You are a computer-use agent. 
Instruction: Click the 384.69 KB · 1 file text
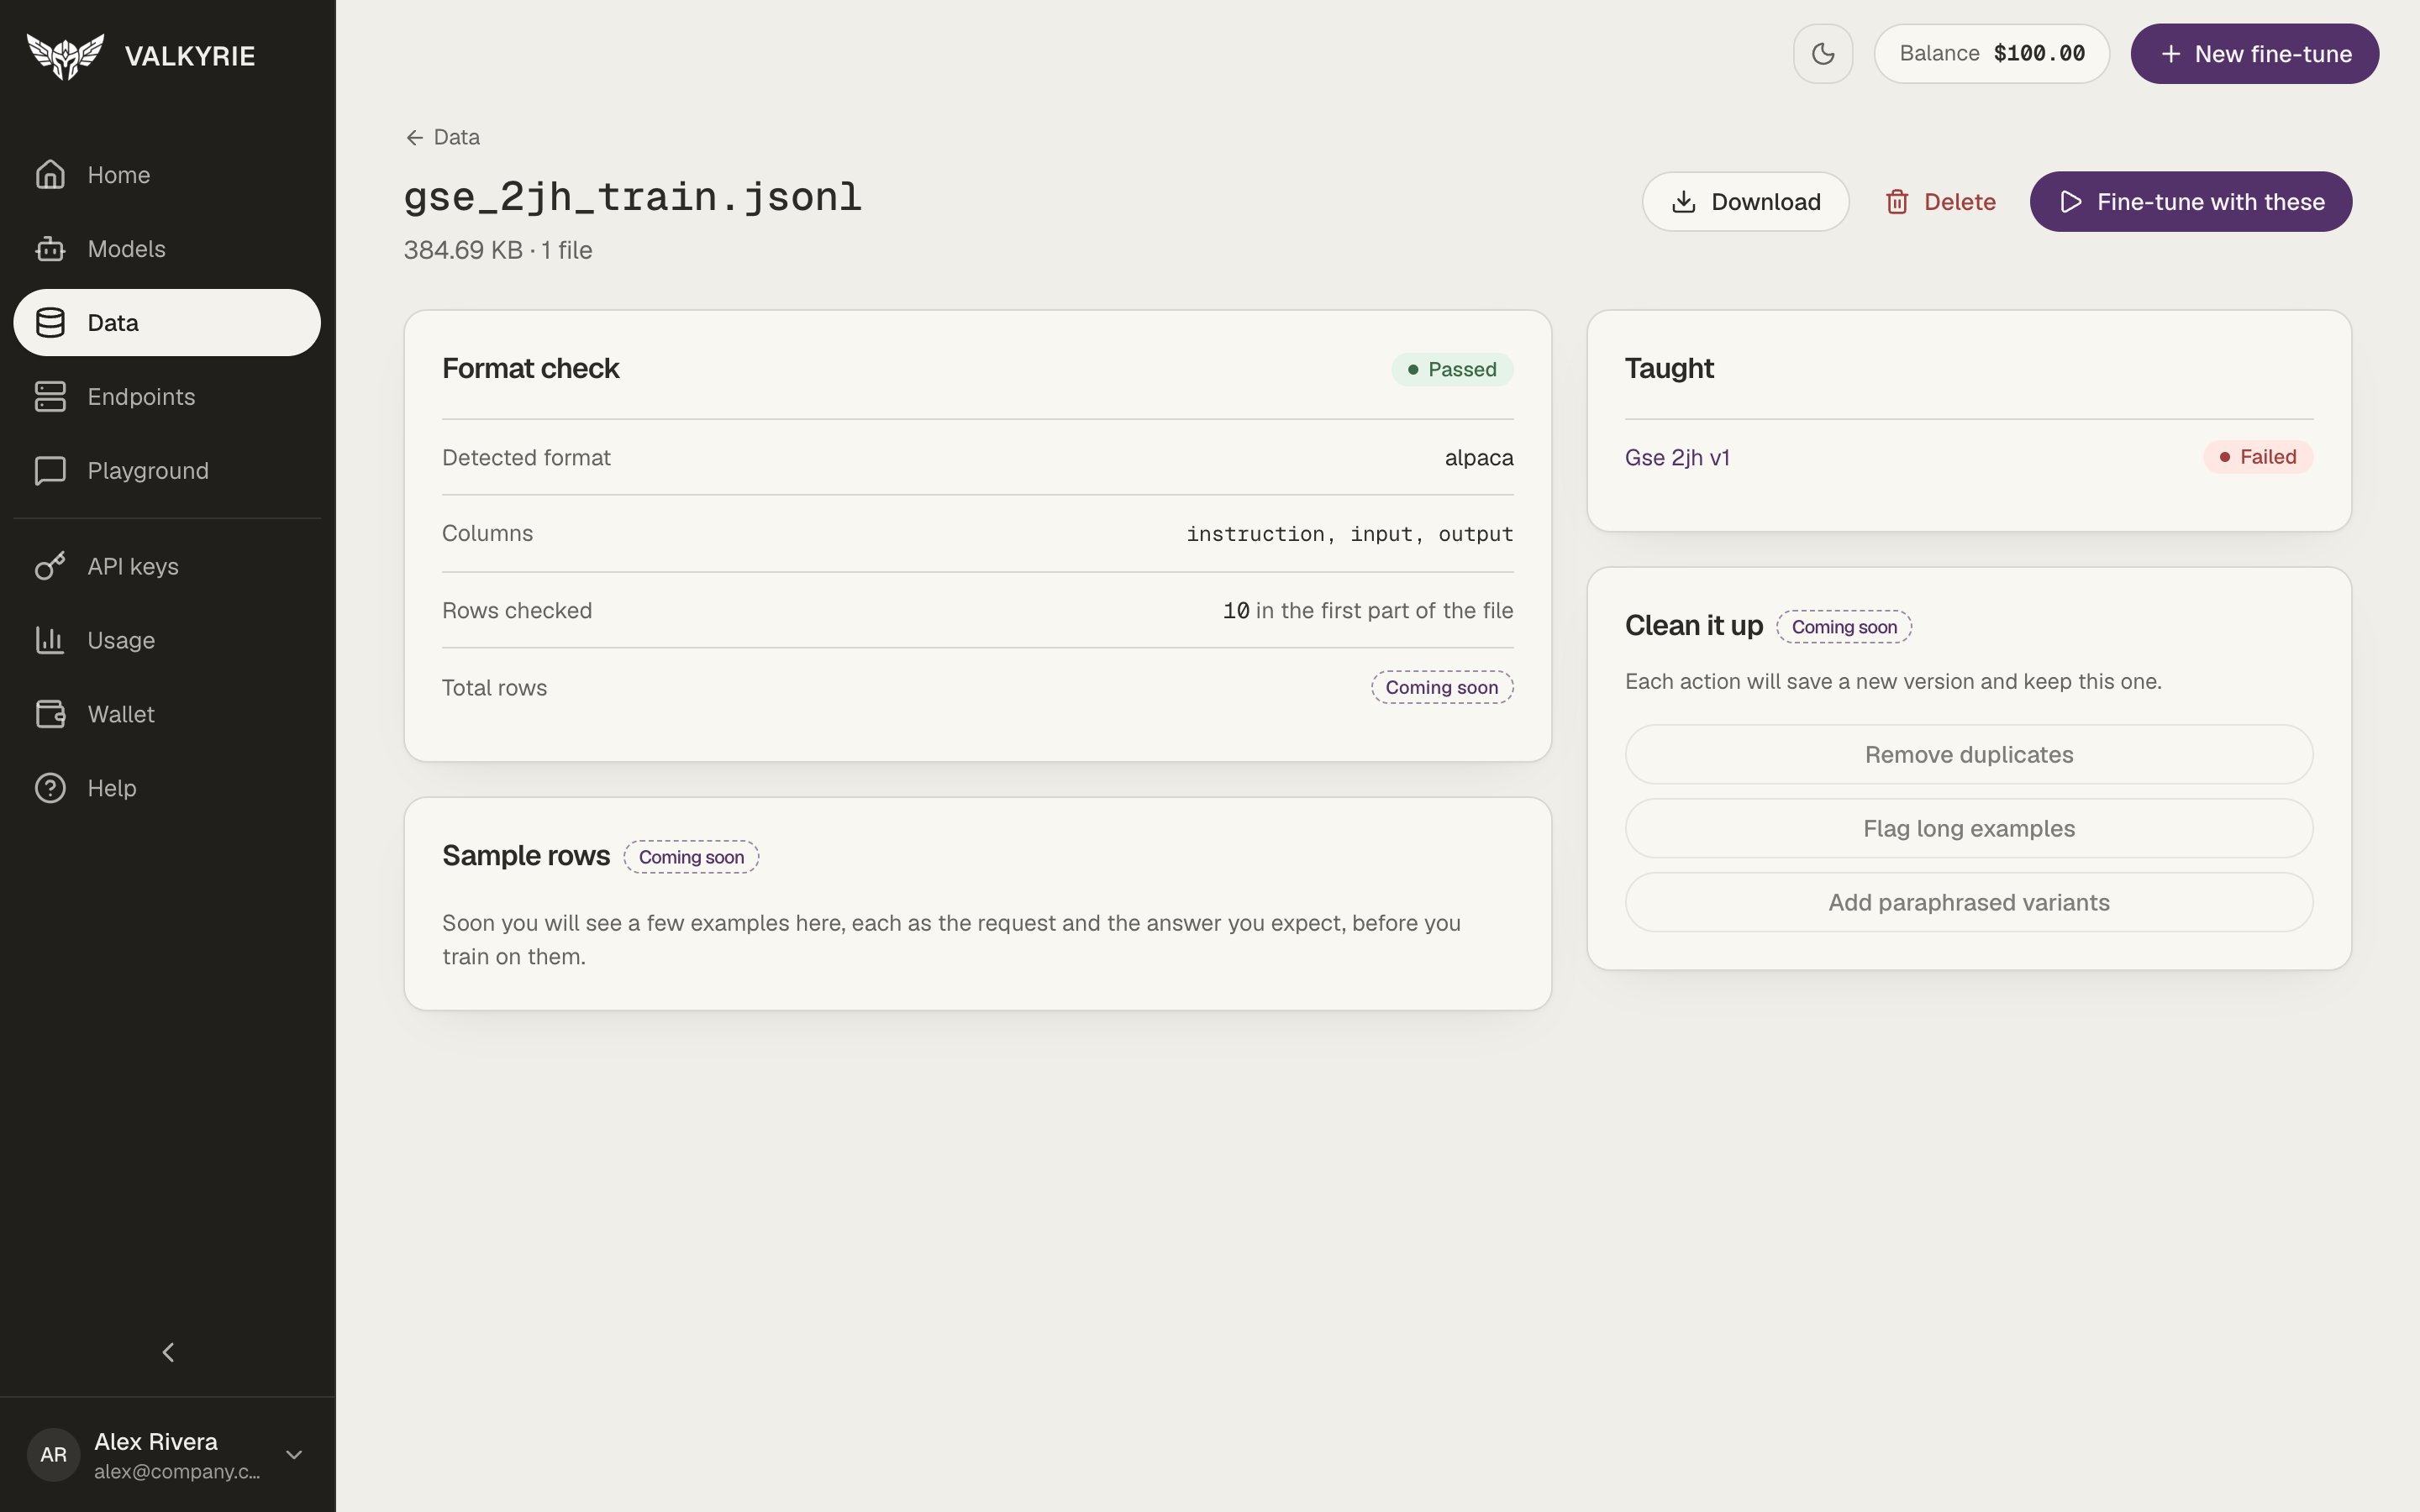tap(498, 250)
